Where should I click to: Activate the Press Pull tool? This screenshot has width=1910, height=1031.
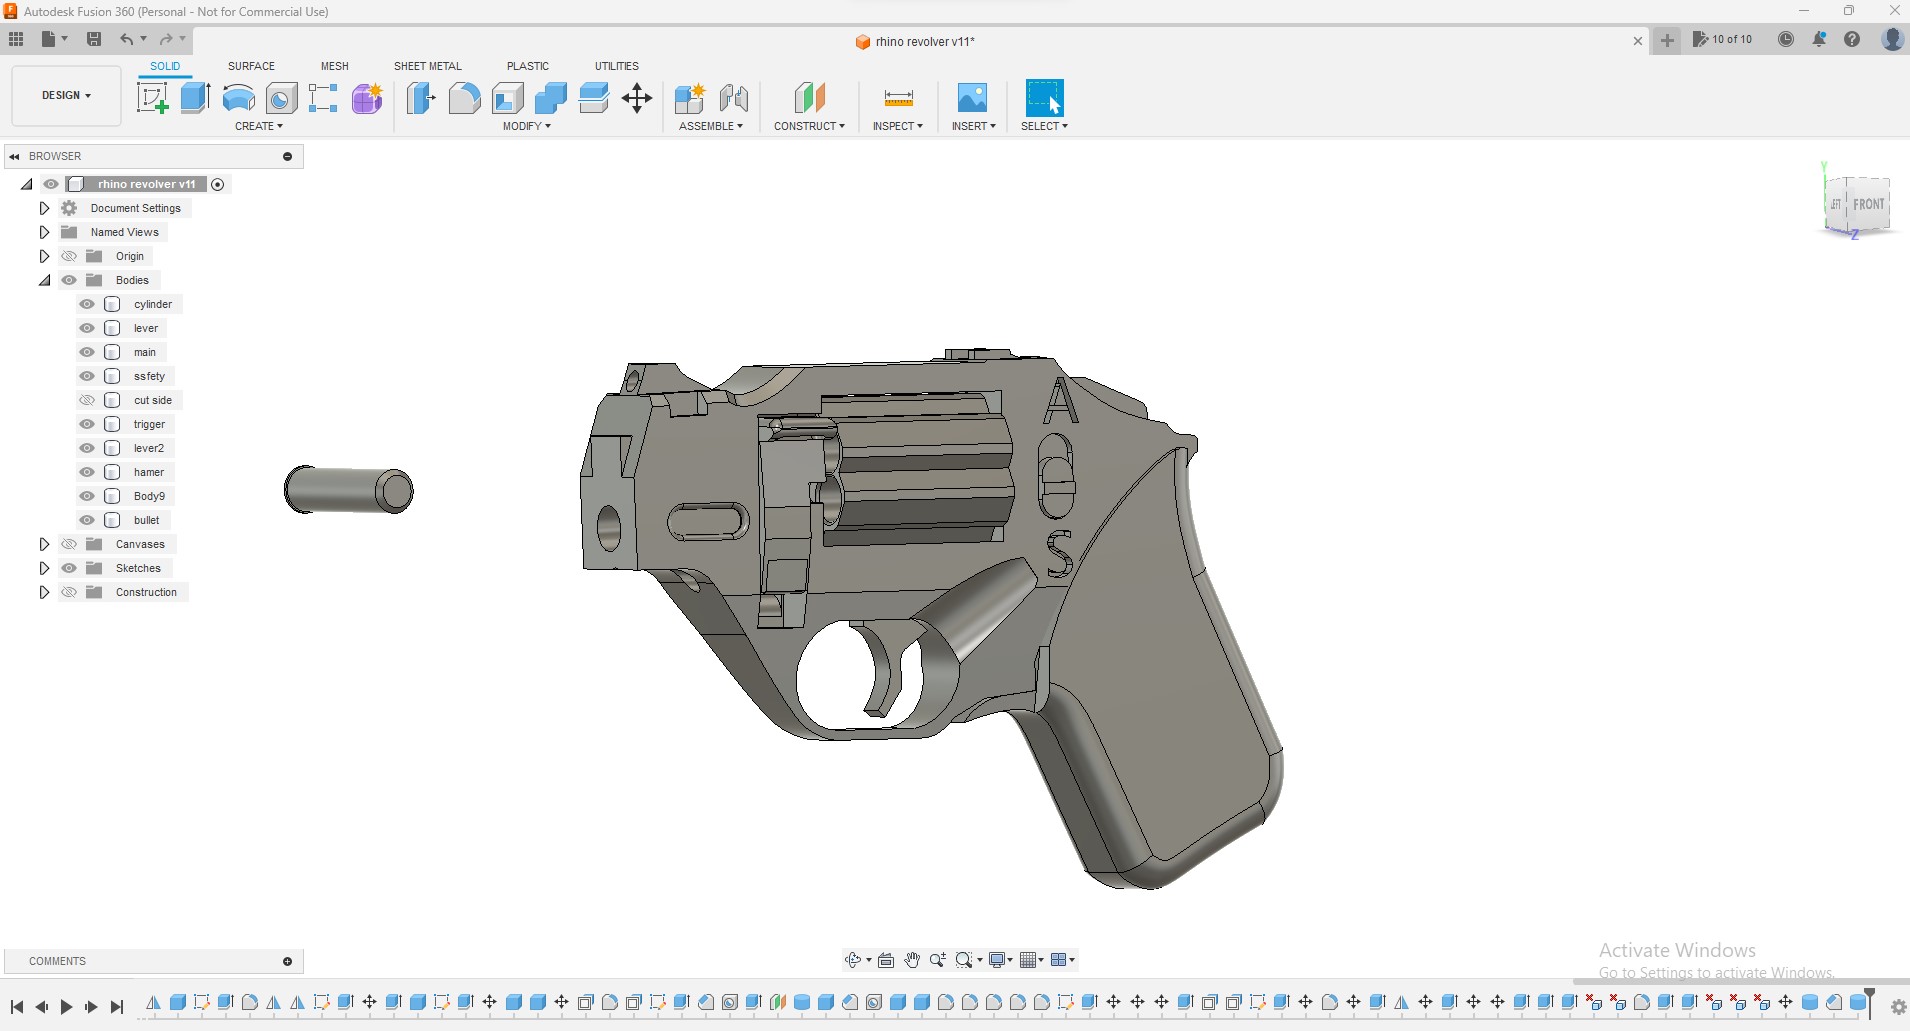421,98
